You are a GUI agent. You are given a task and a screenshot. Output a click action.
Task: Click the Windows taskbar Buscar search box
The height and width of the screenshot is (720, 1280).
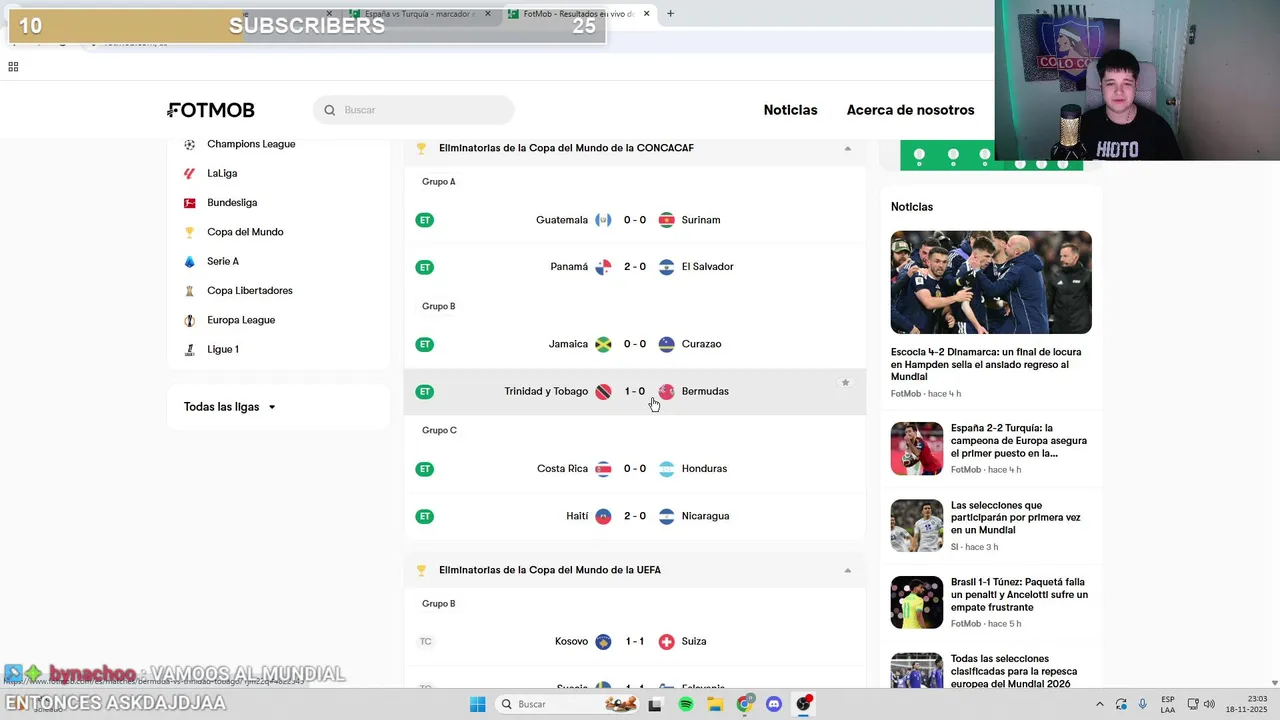[568, 704]
